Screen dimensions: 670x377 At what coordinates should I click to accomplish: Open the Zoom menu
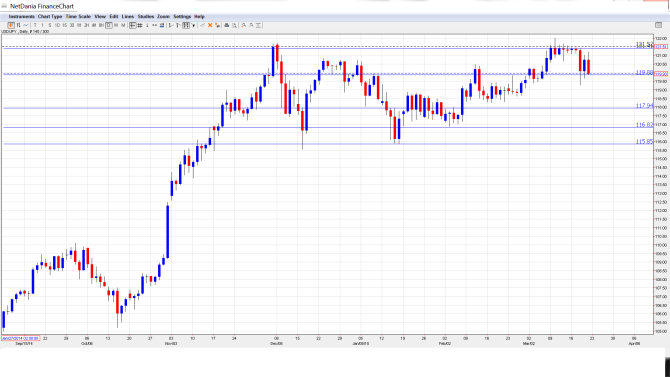(164, 16)
